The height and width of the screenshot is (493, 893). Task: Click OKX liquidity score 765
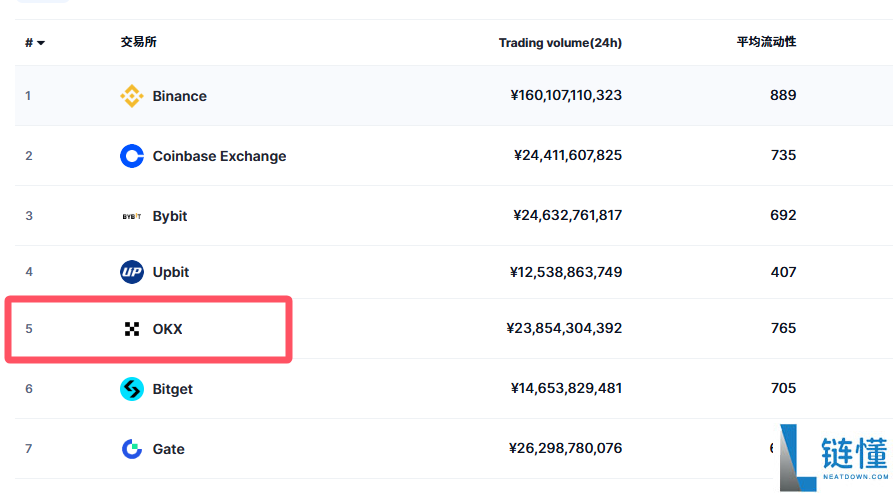tap(783, 328)
